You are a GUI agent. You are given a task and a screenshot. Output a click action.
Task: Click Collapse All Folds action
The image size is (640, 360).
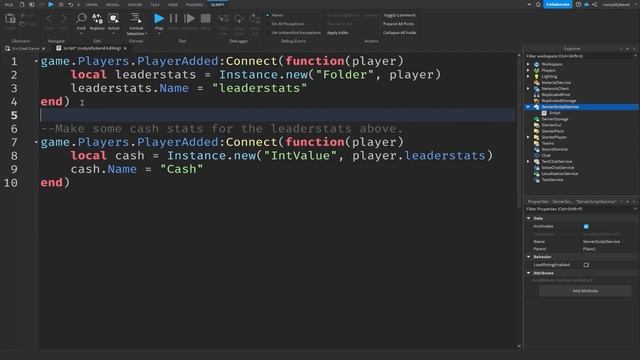[400, 33]
